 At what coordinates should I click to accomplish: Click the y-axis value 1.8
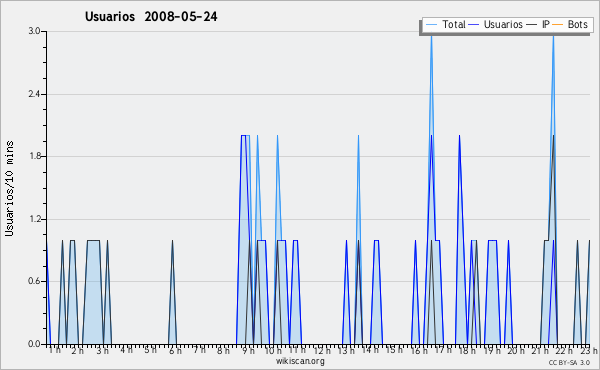[34, 156]
